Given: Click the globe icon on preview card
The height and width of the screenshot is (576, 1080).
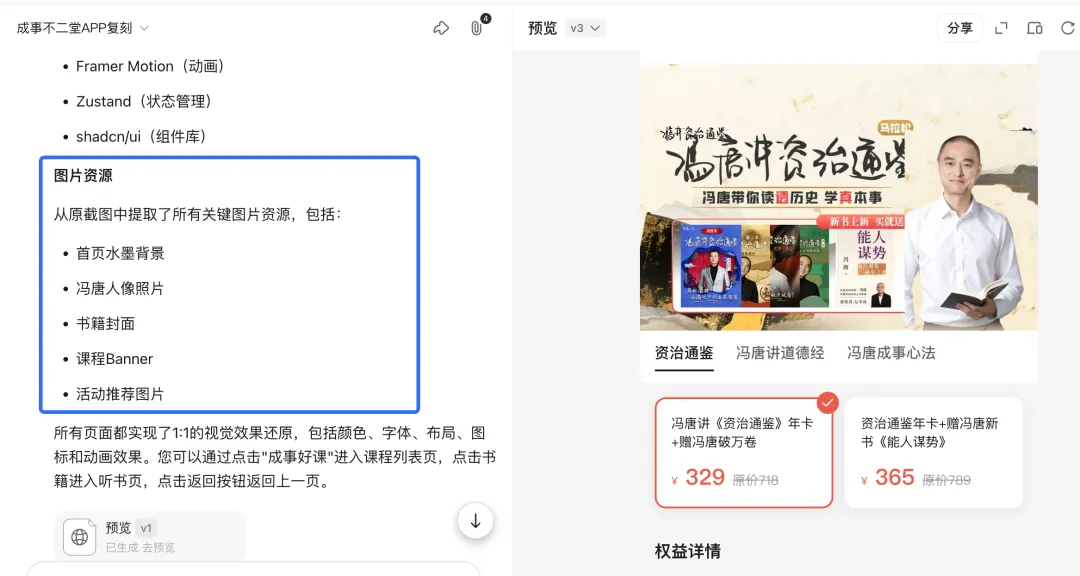Looking at the screenshot, I should click(x=80, y=537).
